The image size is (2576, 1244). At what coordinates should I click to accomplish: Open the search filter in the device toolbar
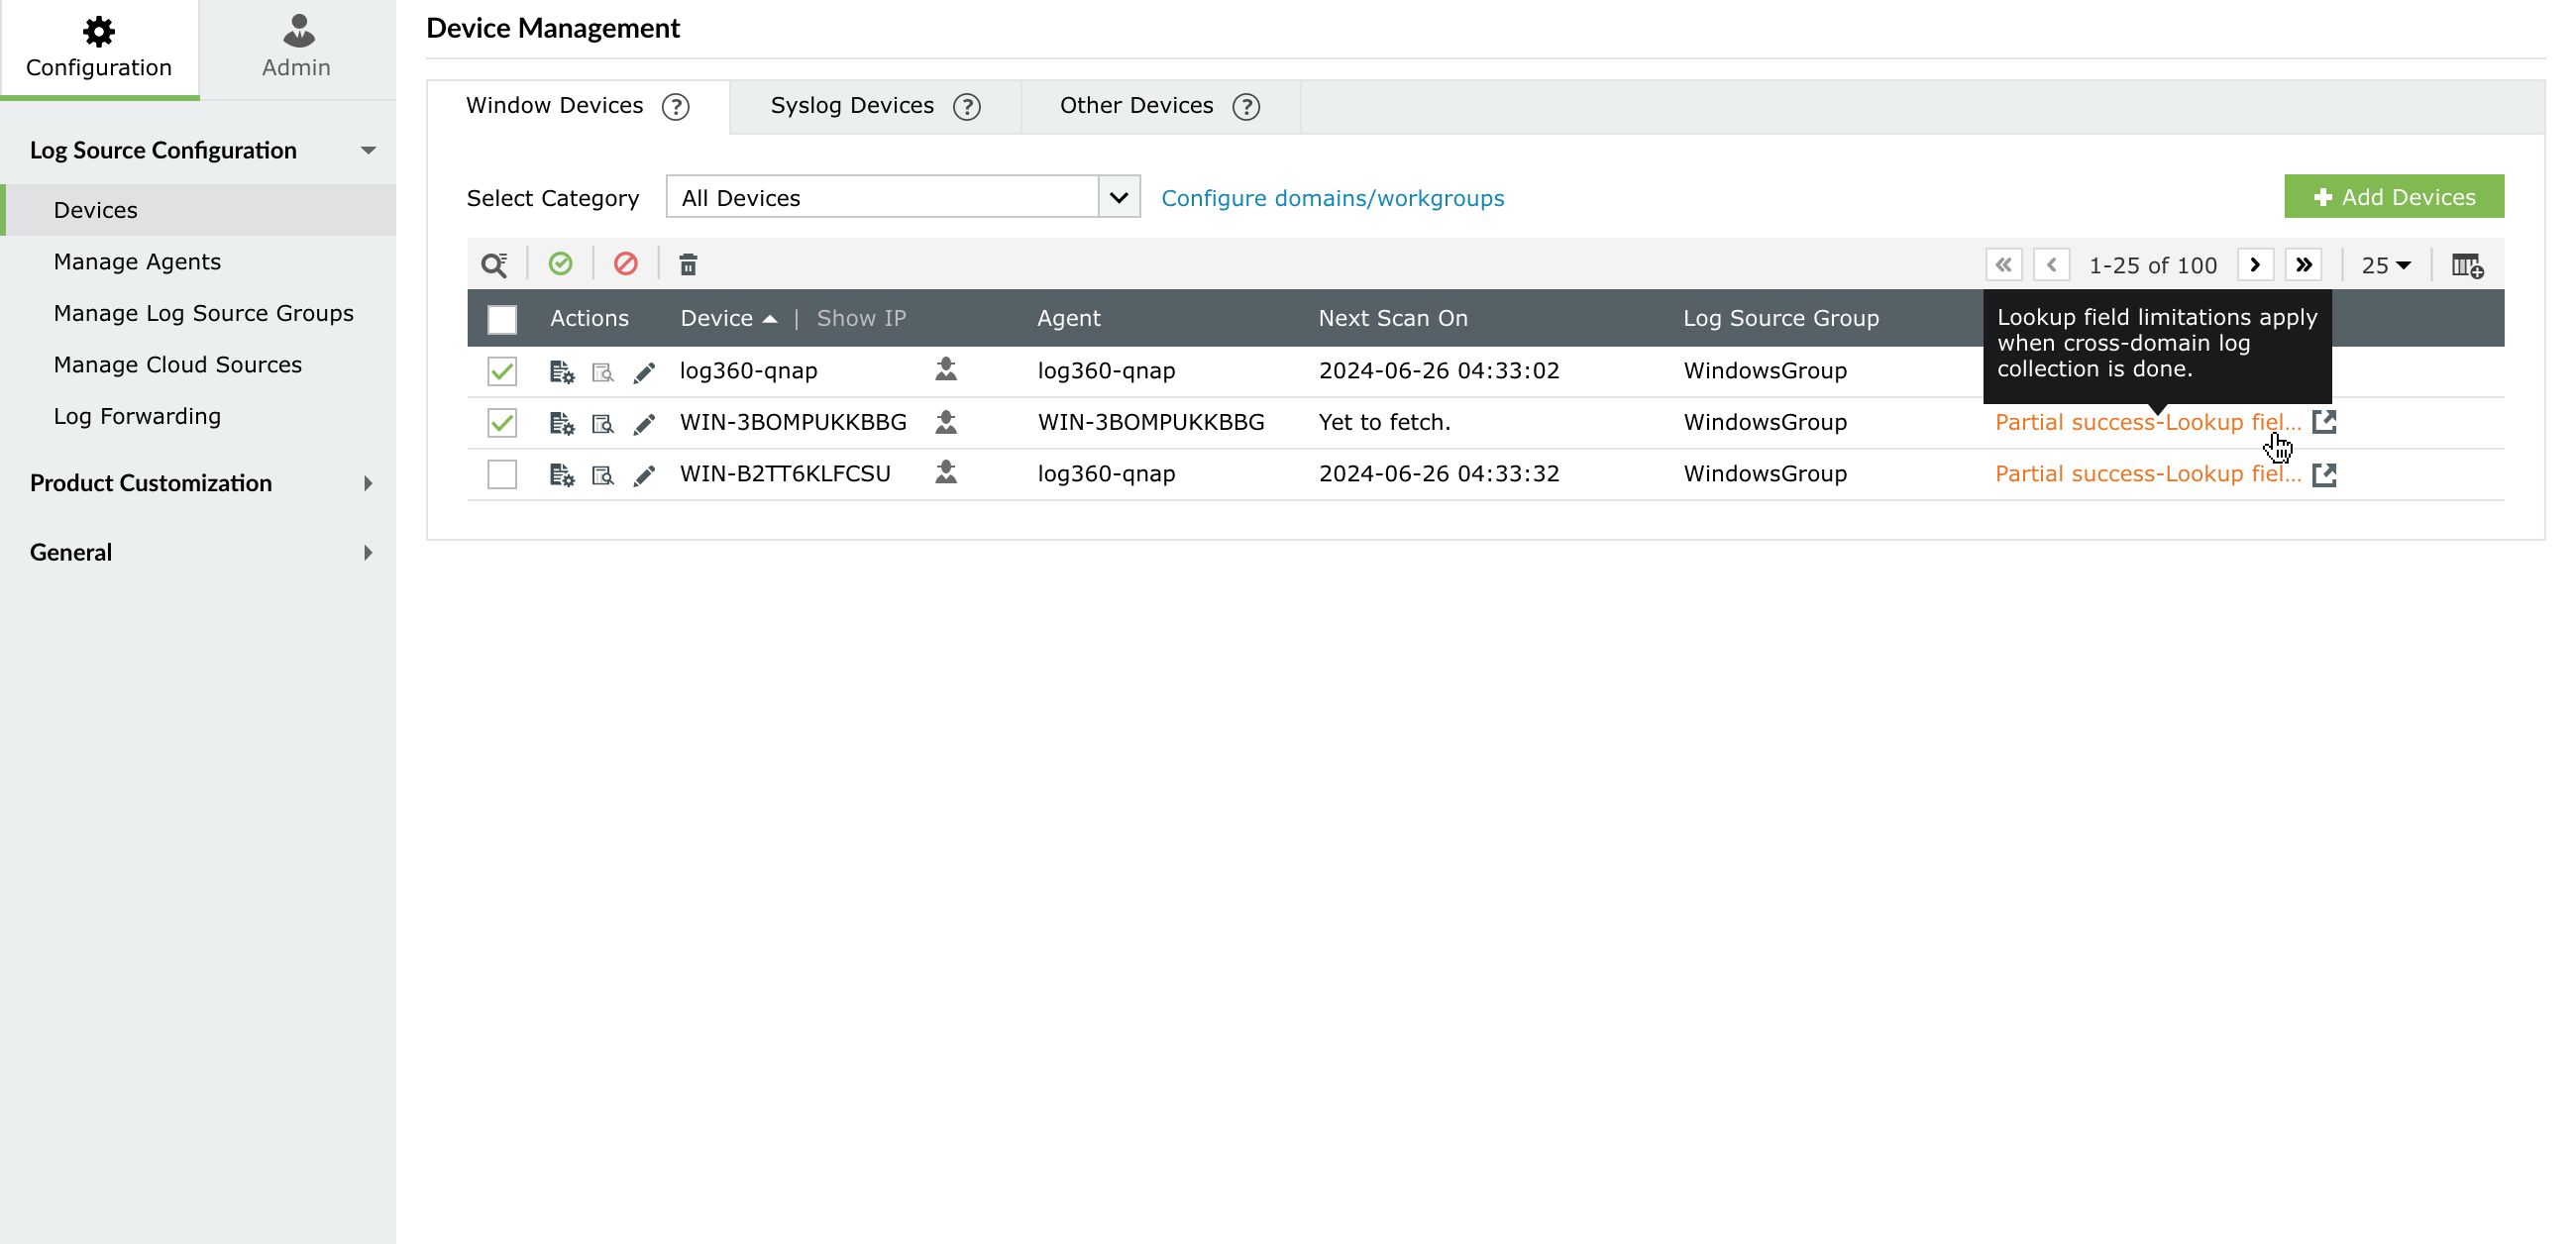click(496, 264)
